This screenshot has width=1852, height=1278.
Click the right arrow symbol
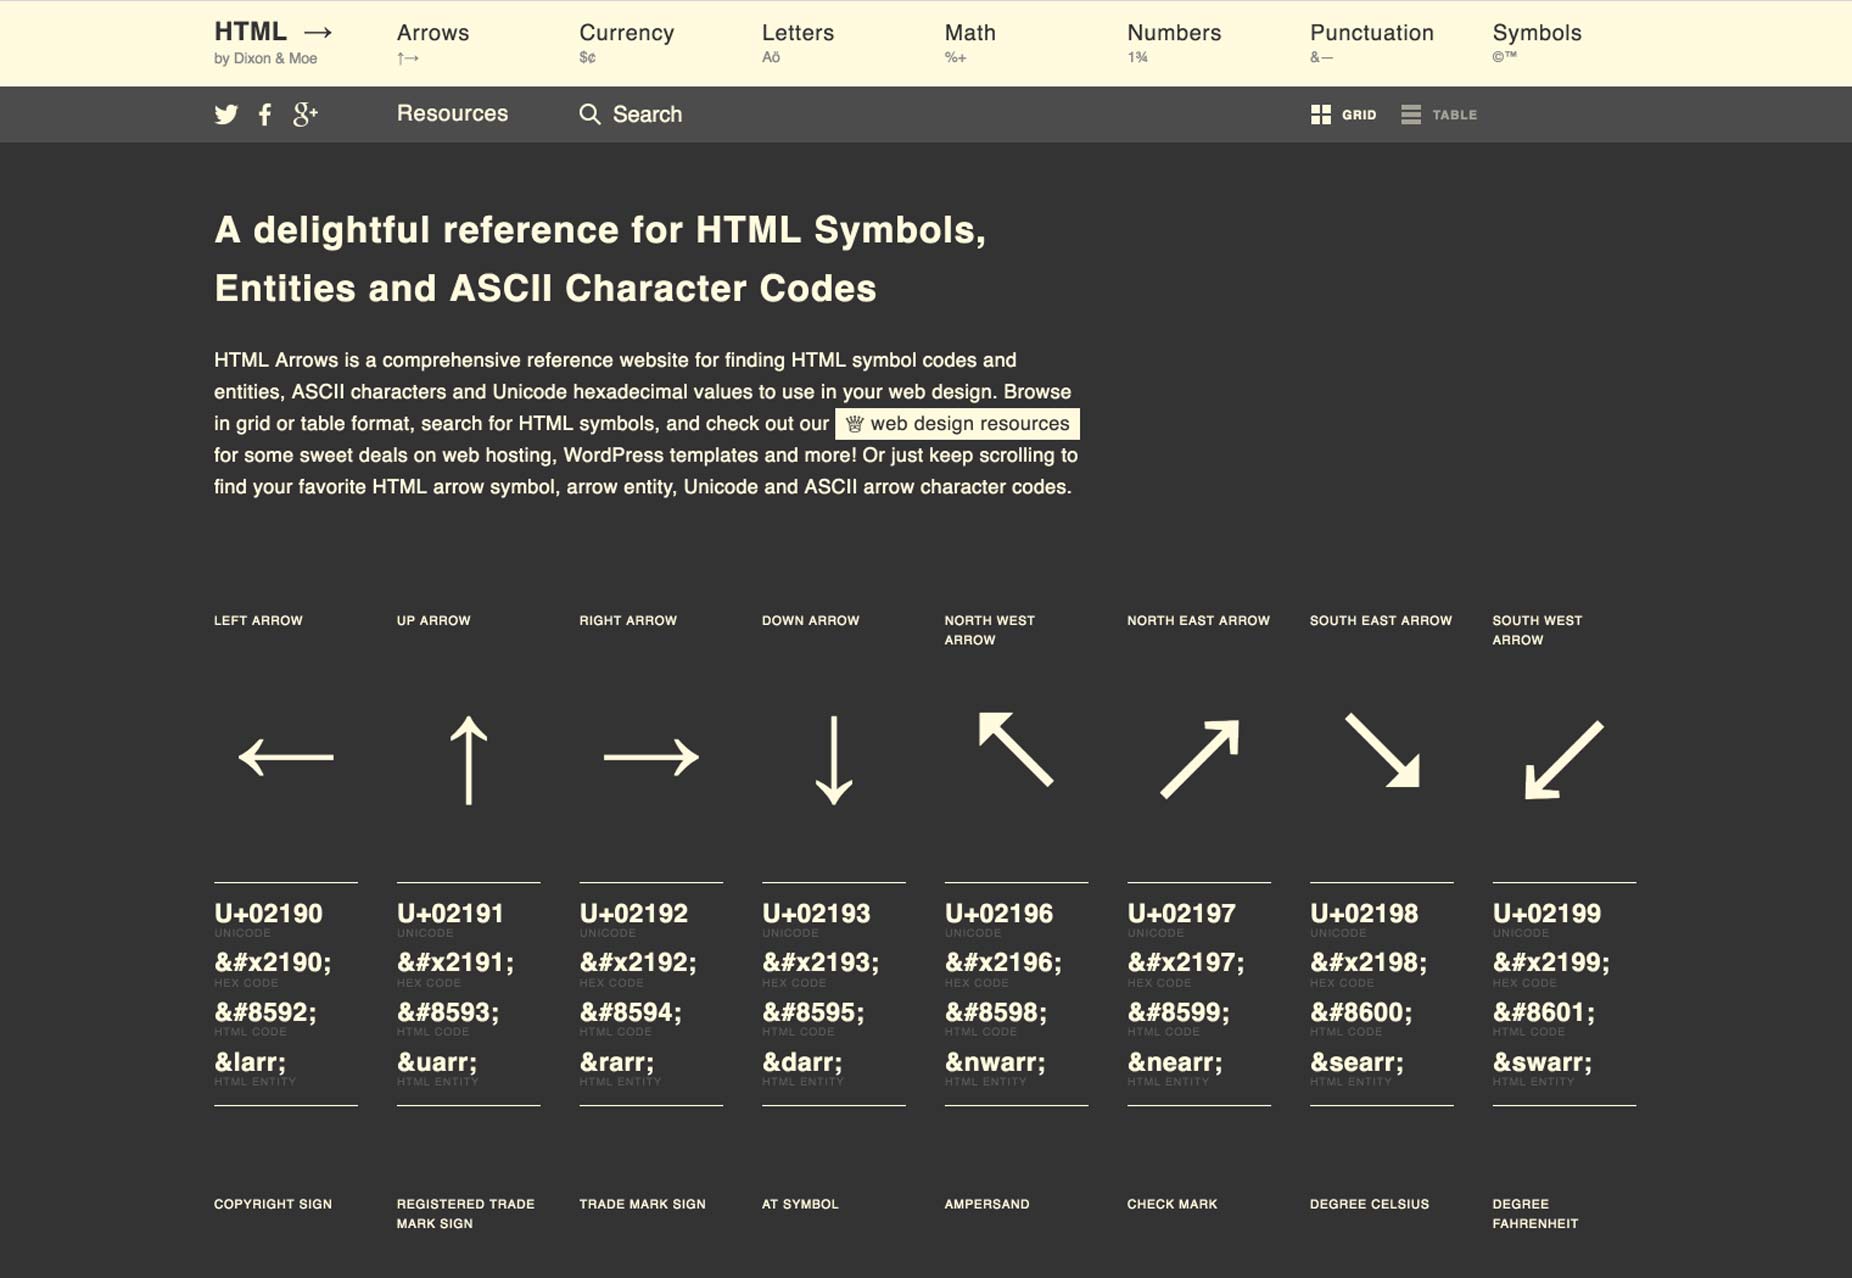pos(651,757)
